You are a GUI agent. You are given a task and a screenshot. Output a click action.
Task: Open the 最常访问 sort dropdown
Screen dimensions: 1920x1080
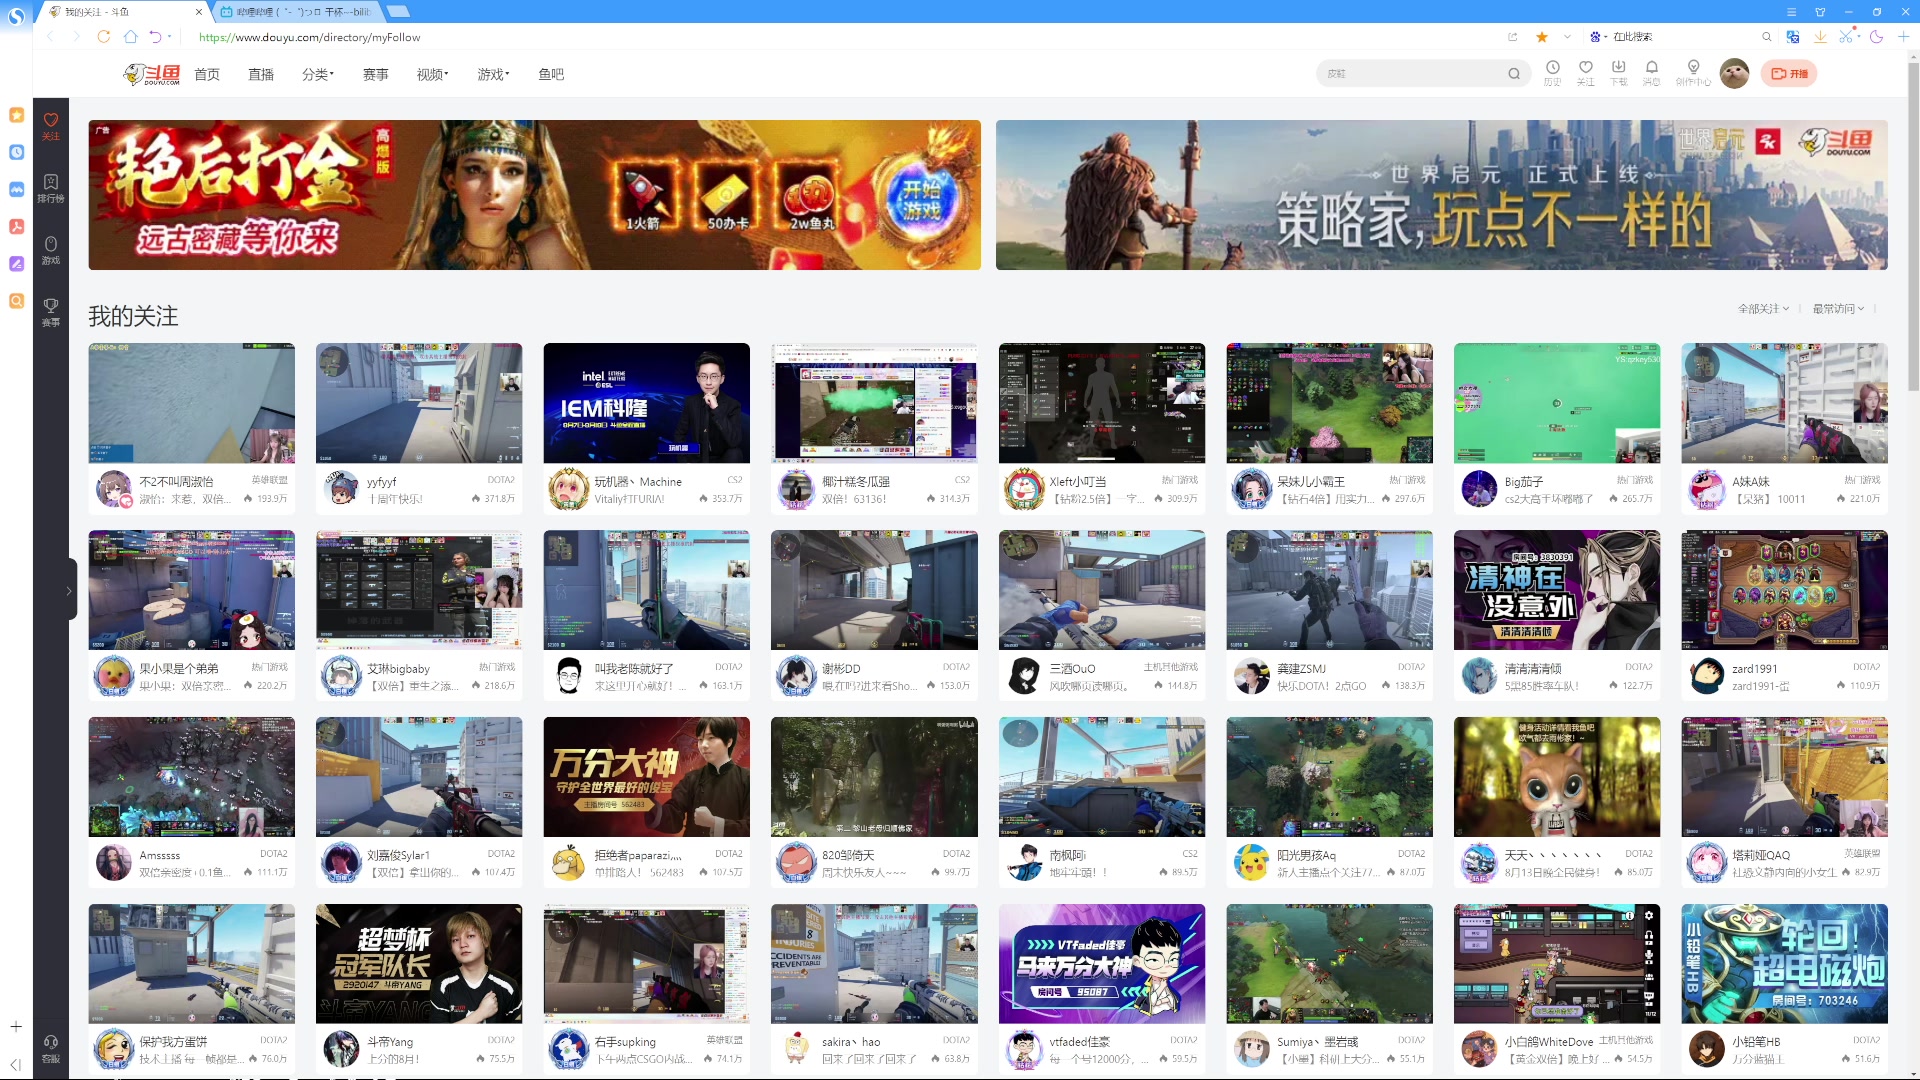point(1838,309)
